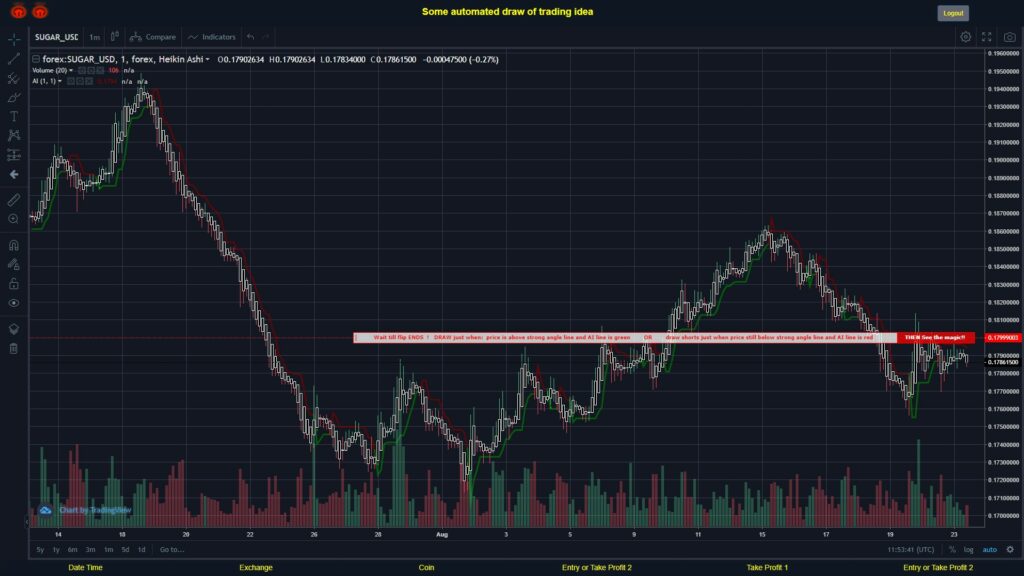Open the candle chart style selector

pyautogui.click(x=114, y=37)
